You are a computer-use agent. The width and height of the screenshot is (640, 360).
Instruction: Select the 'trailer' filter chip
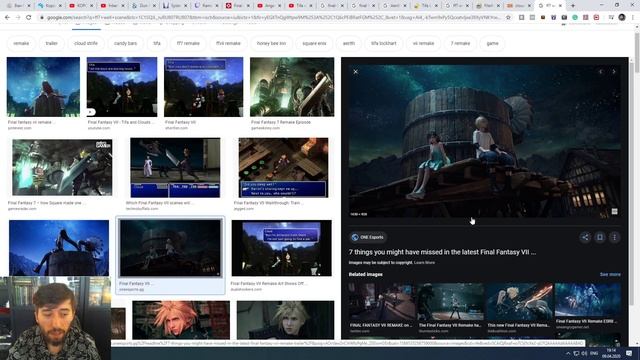point(51,43)
